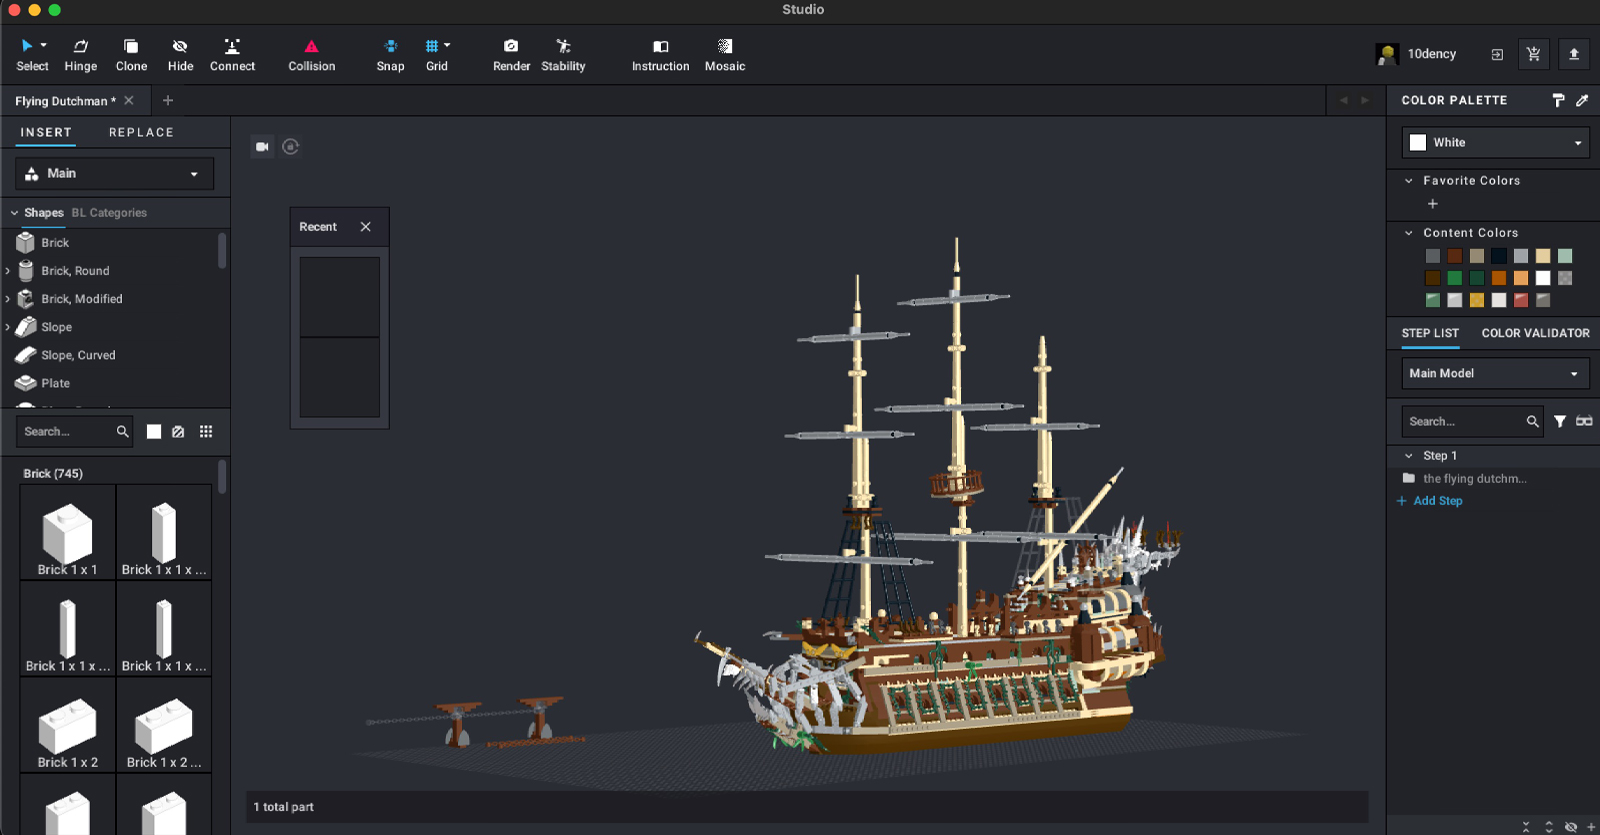The image size is (1600, 835).
Task: Open the White color dropdown
Action: [x=1495, y=143]
